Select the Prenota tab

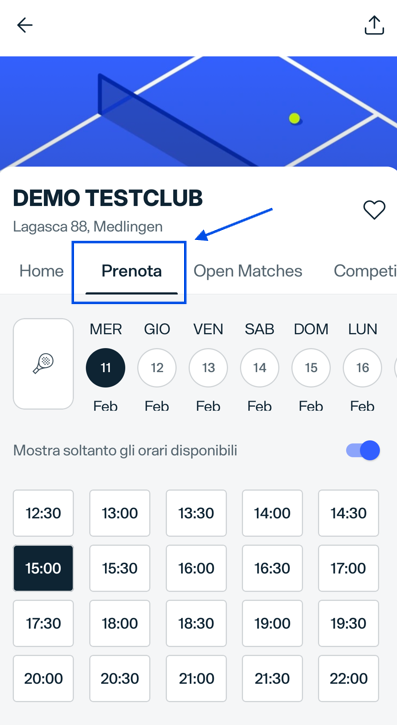pyautogui.click(x=132, y=271)
